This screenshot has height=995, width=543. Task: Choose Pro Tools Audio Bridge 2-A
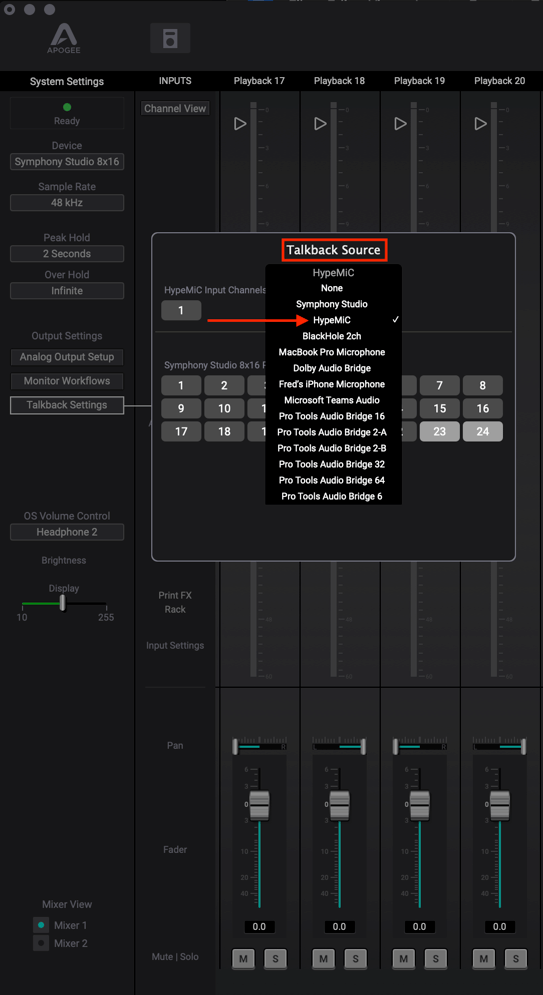point(333,432)
